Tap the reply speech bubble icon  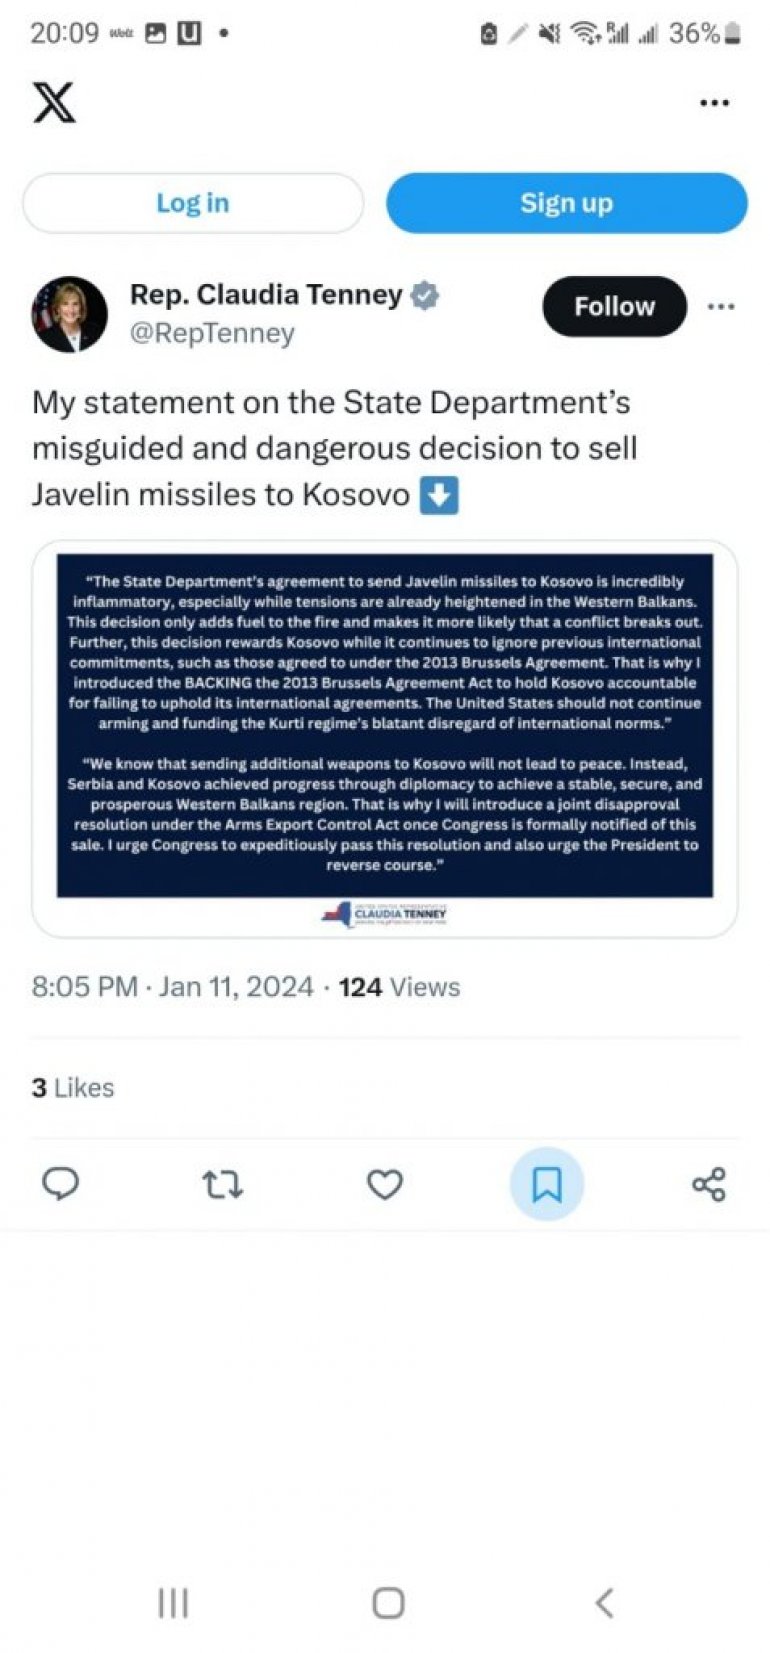tap(60, 1185)
